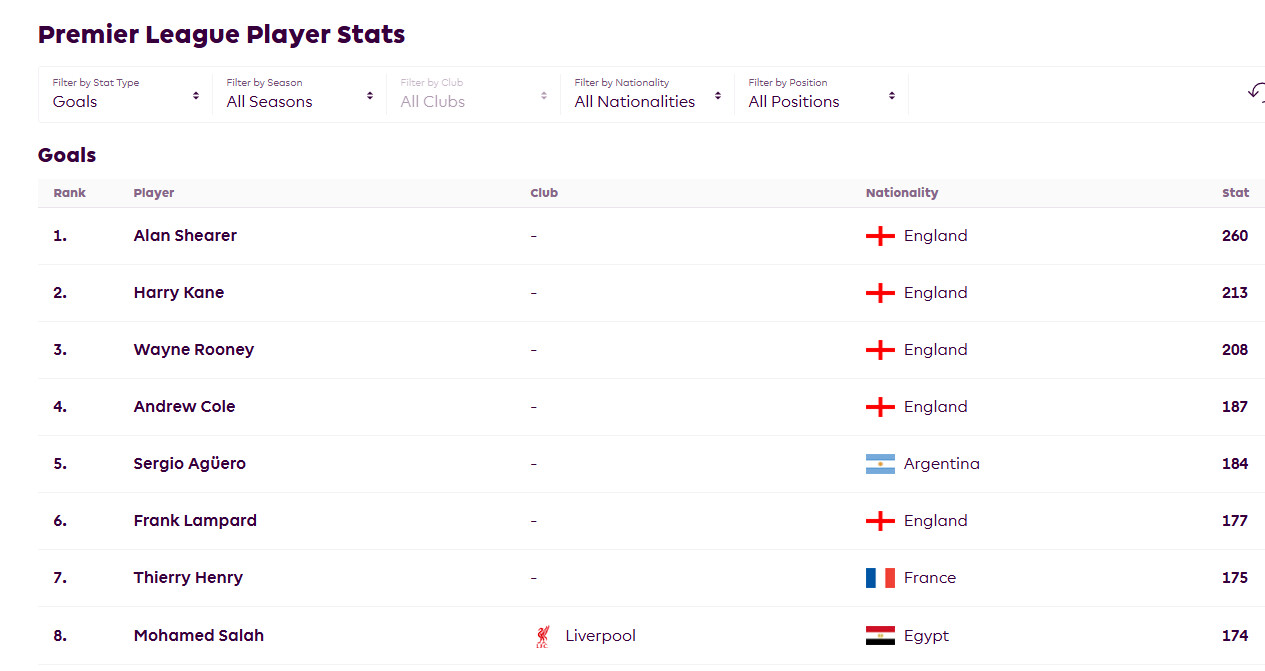This screenshot has width=1265, height=671.
Task: Click Egypt flag in Mohamed Salah row
Action: (x=880, y=636)
